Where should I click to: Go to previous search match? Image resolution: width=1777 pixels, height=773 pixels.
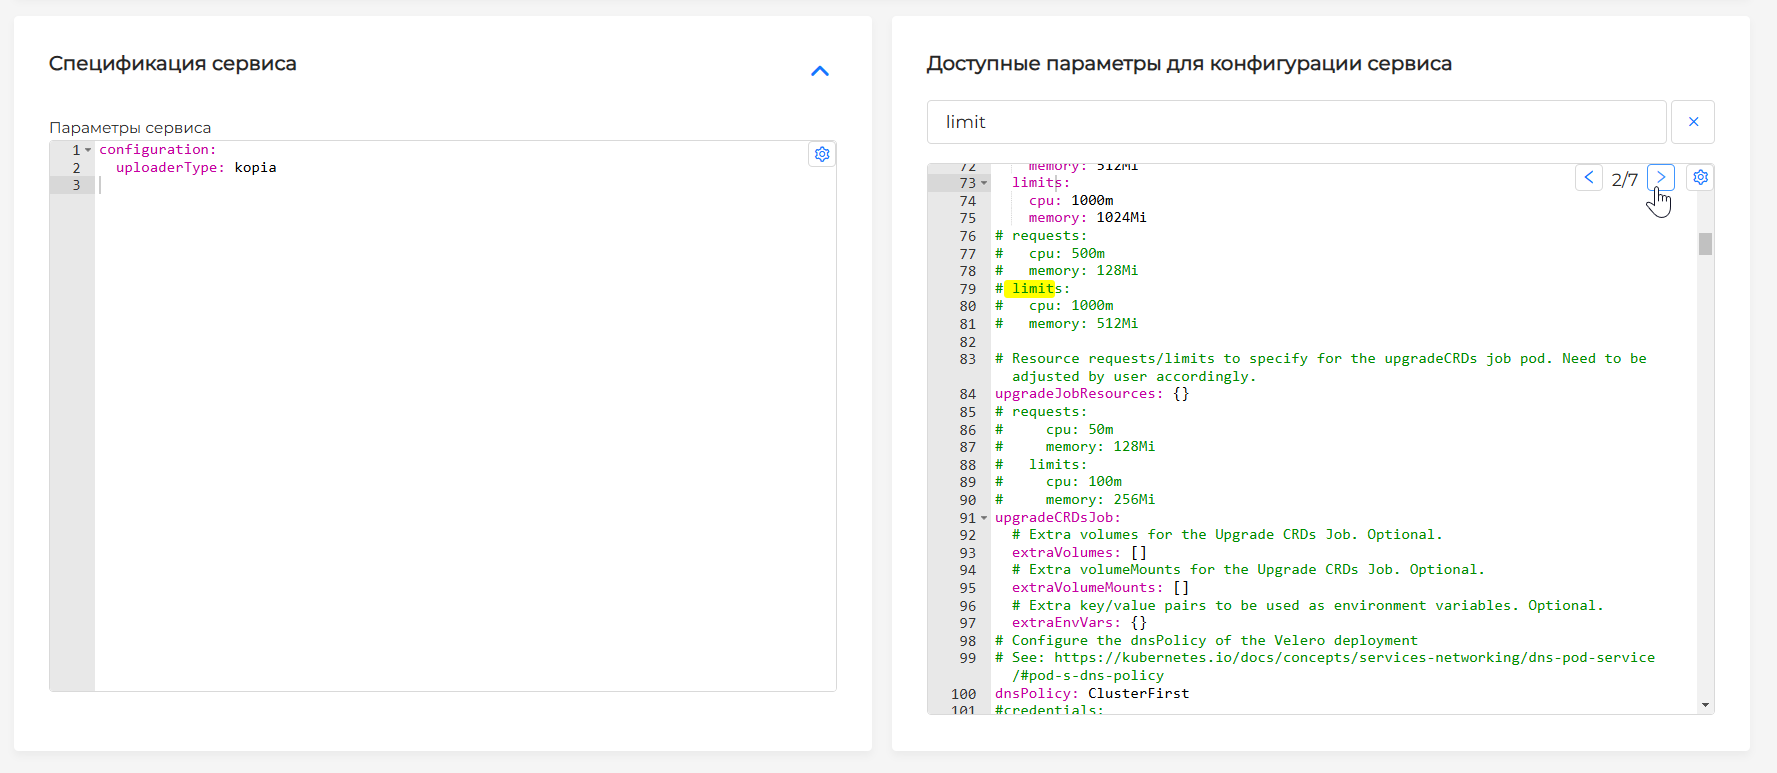click(1588, 178)
